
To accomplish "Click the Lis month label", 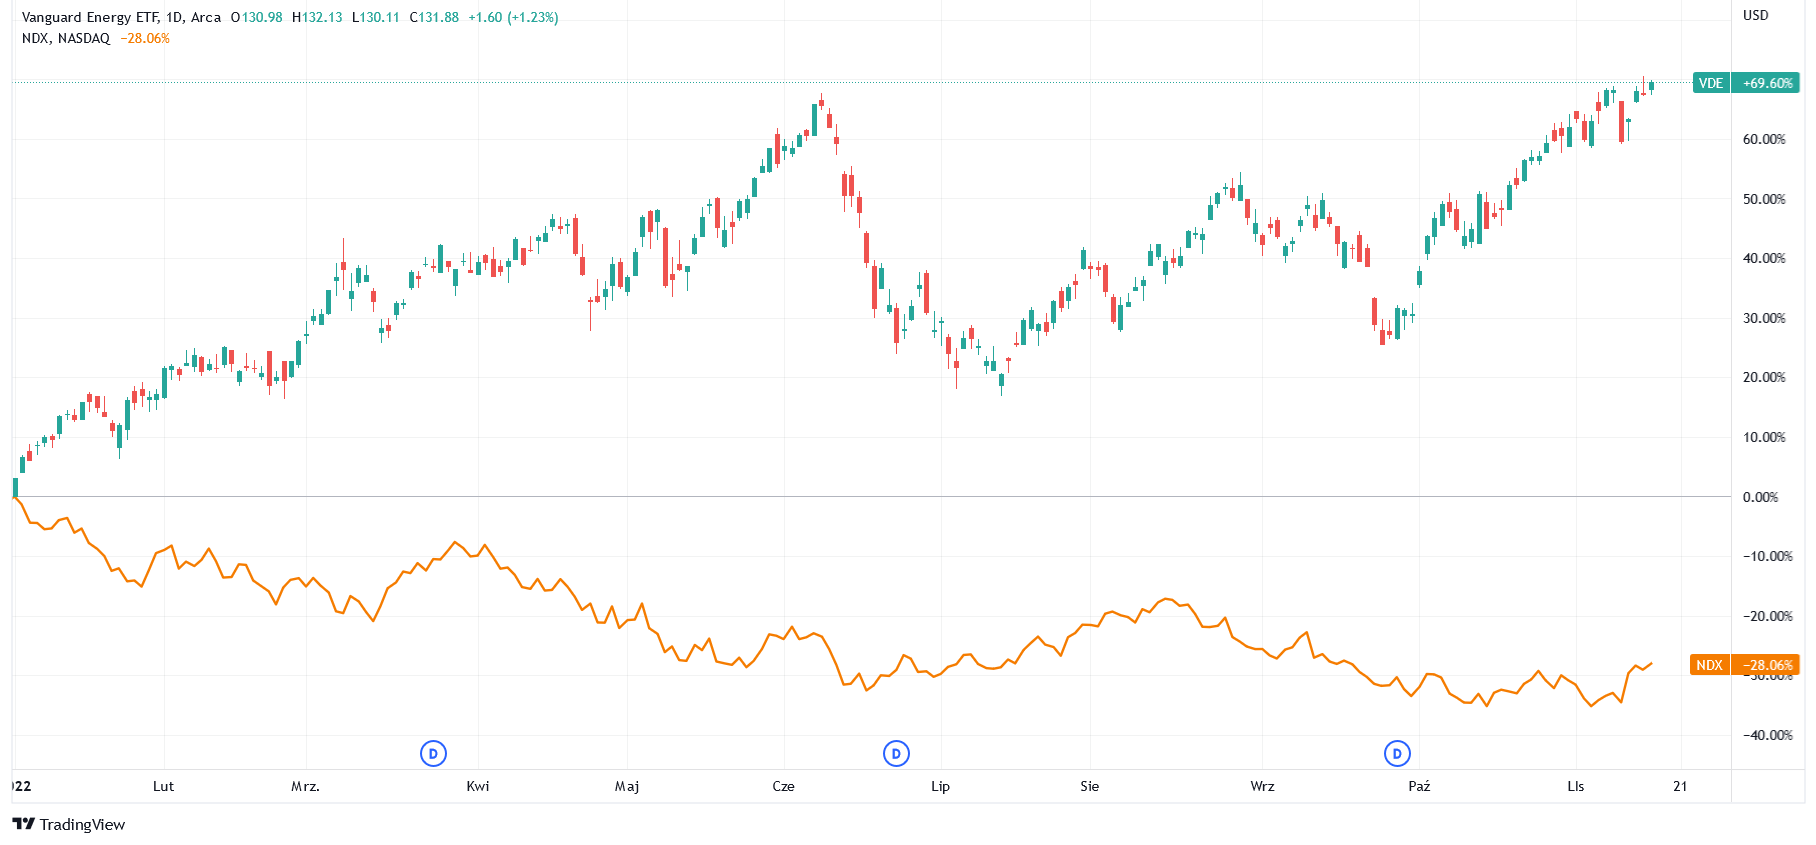I will [1575, 786].
